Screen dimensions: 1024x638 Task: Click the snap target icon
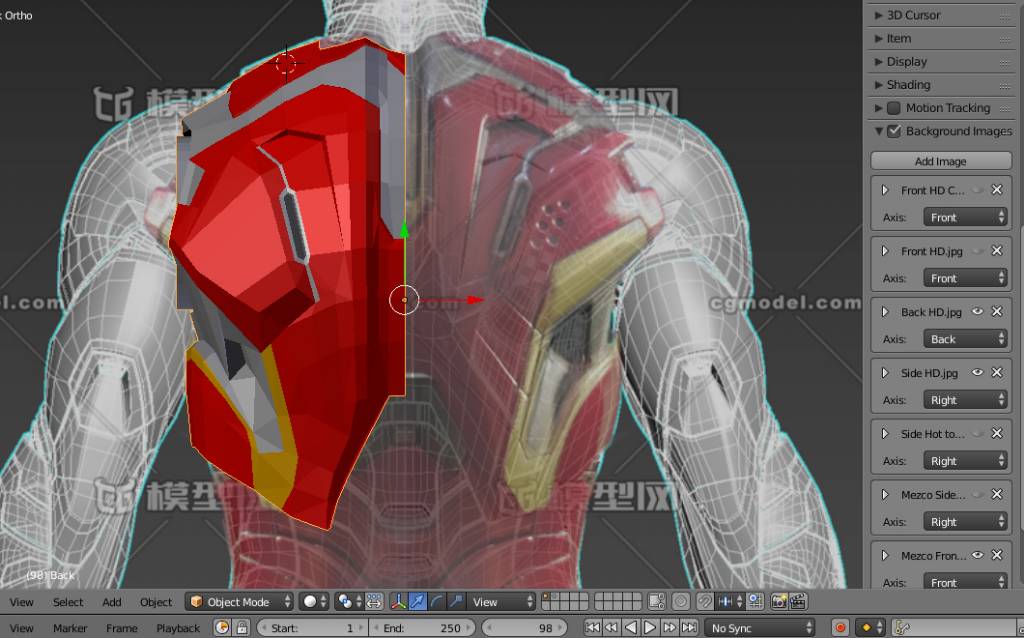[x=756, y=601]
